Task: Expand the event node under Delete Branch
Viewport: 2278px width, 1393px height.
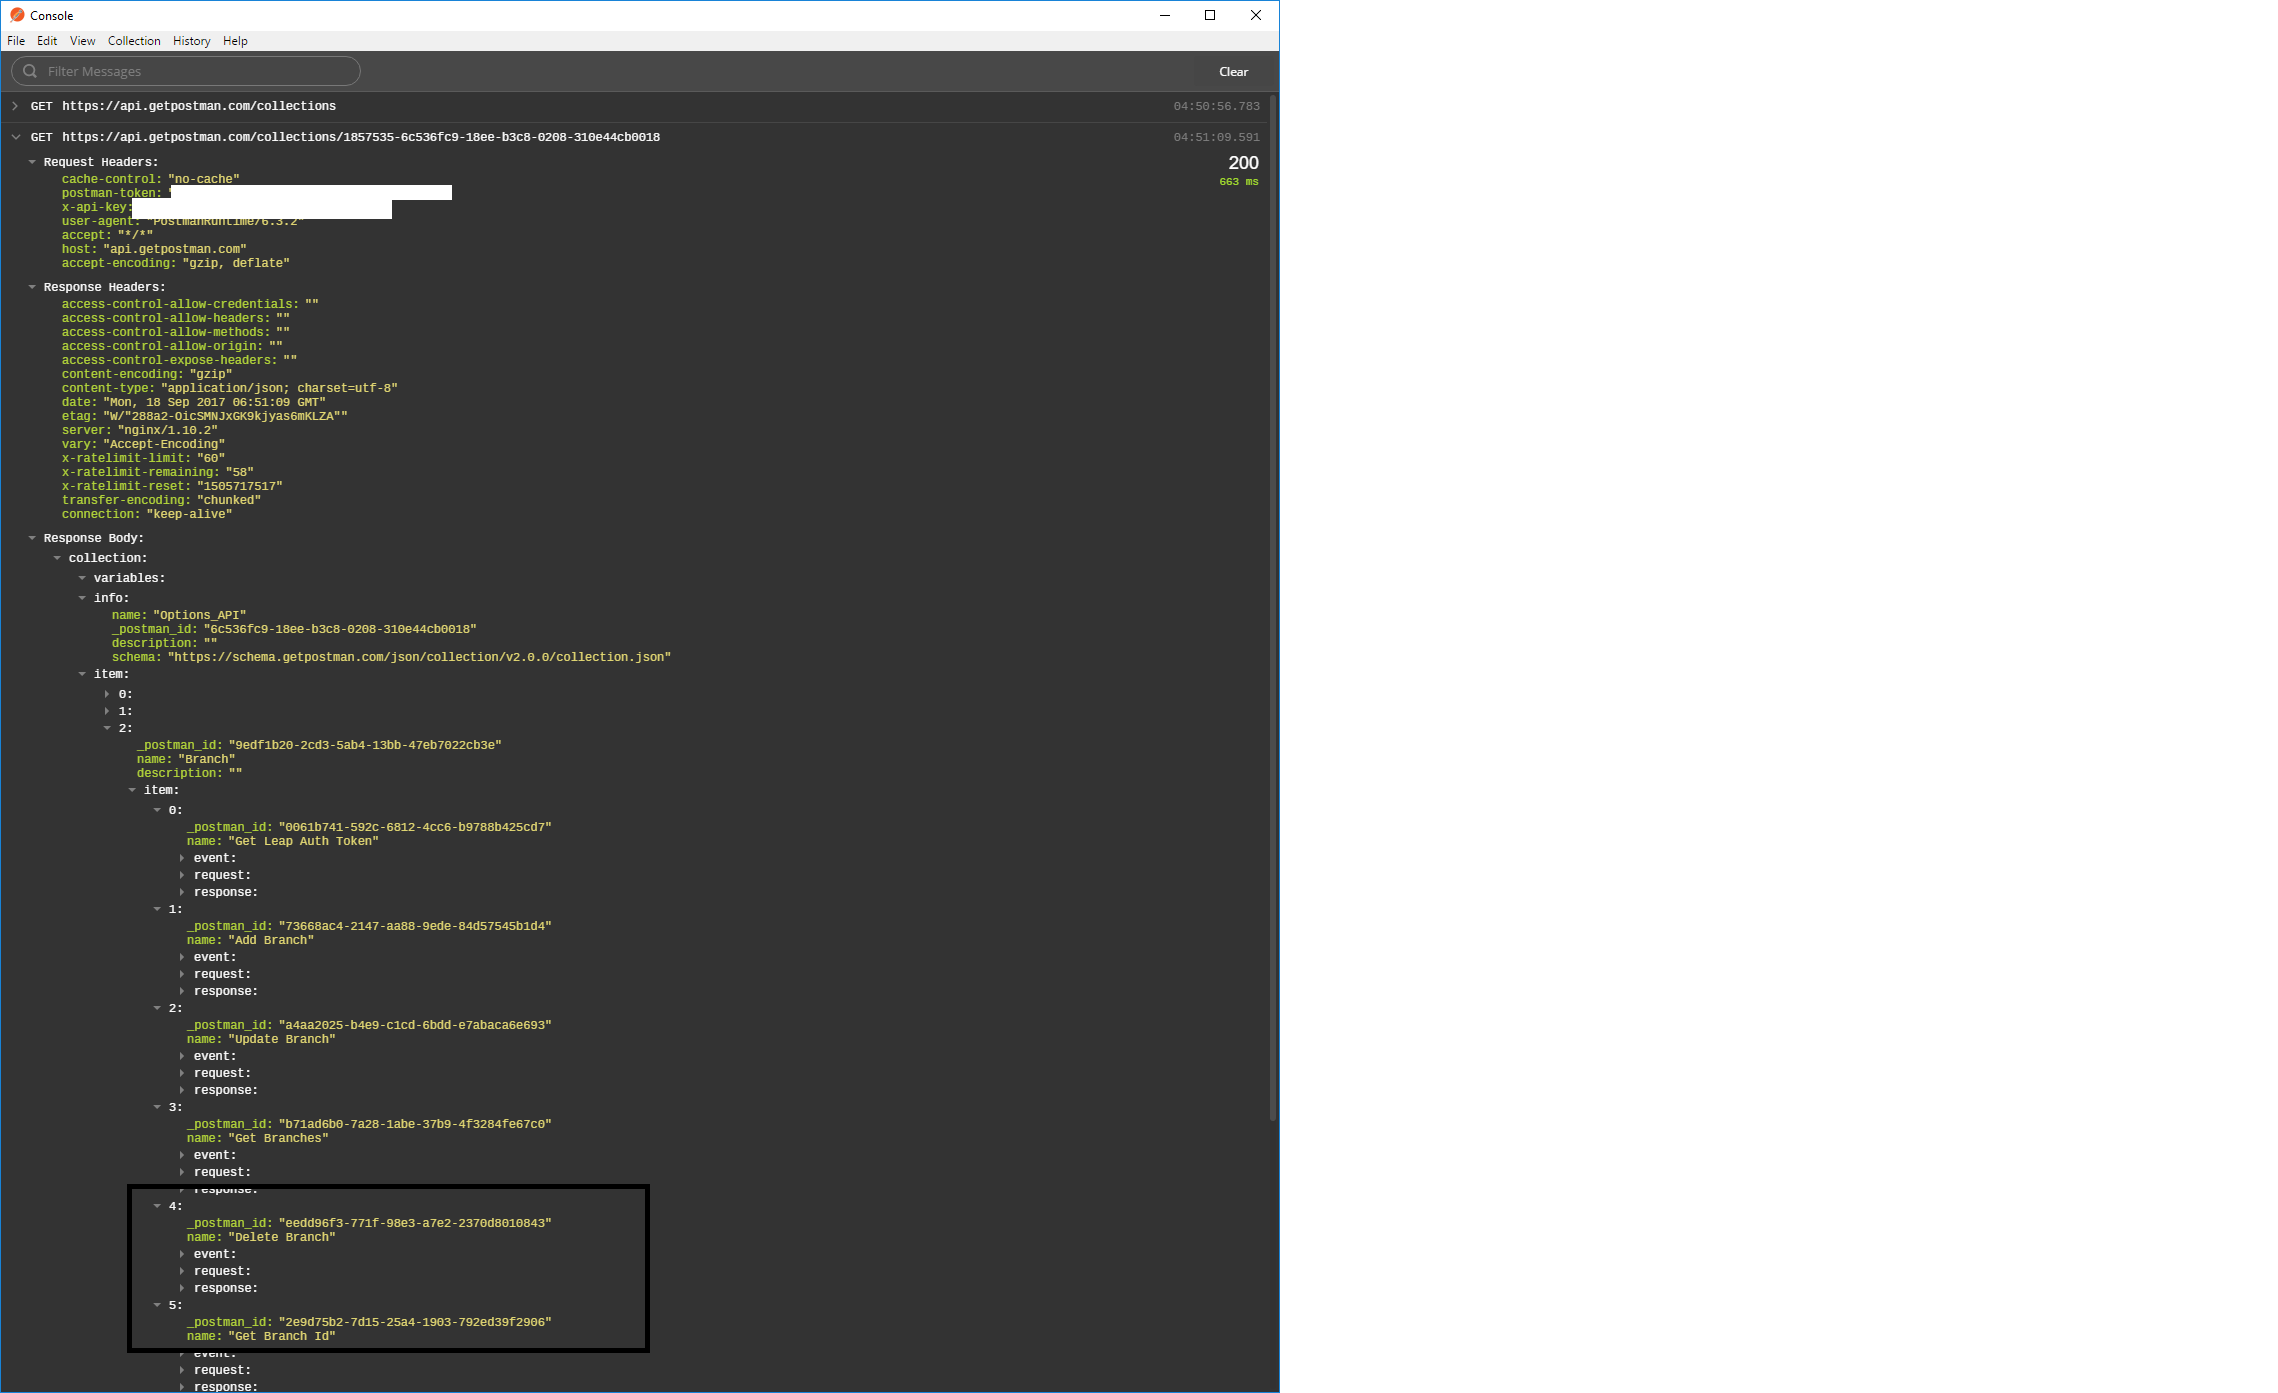Action: (x=181, y=1253)
